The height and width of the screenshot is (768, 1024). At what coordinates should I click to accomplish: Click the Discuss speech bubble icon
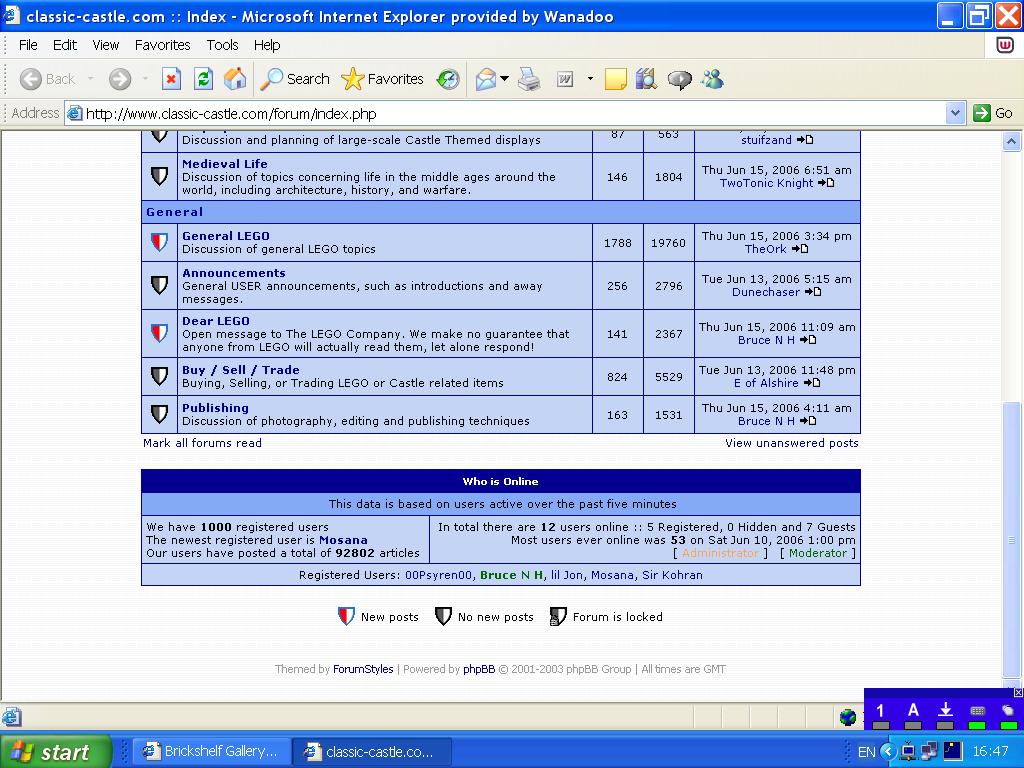pos(680,79)
